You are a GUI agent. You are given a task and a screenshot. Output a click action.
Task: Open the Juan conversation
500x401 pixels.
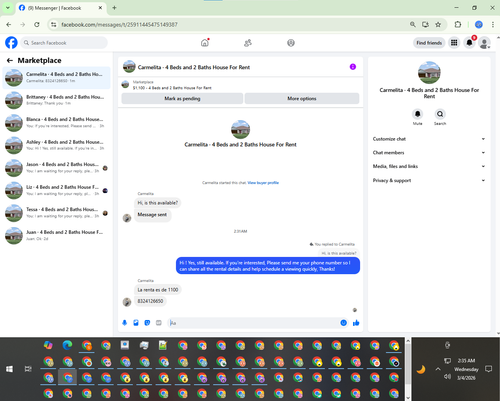56,235
